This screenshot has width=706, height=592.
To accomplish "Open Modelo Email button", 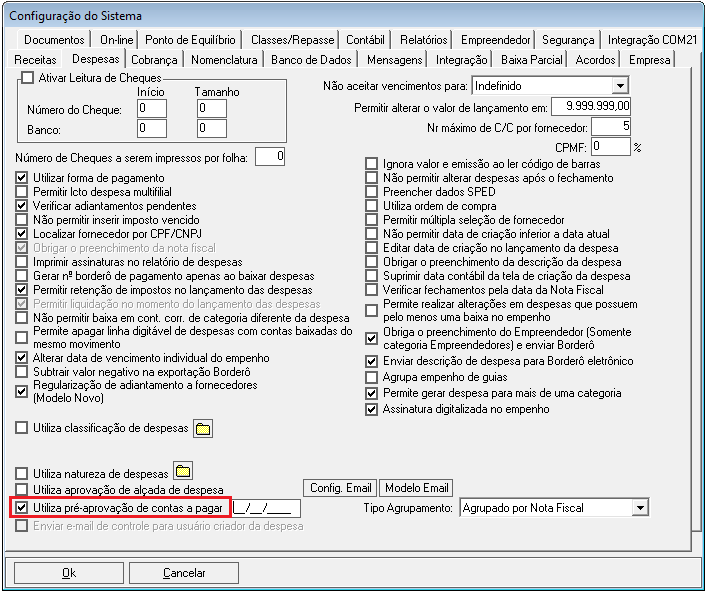I will [416, 488].
